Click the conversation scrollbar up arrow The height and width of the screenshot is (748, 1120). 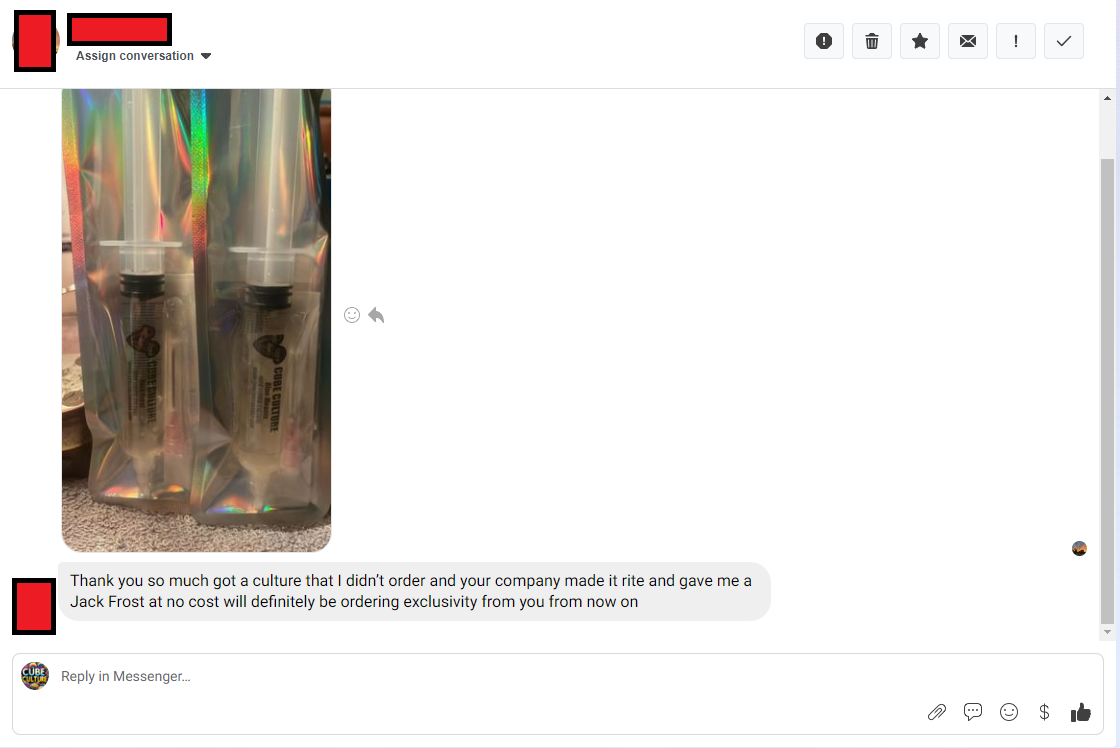[1107, 98]
